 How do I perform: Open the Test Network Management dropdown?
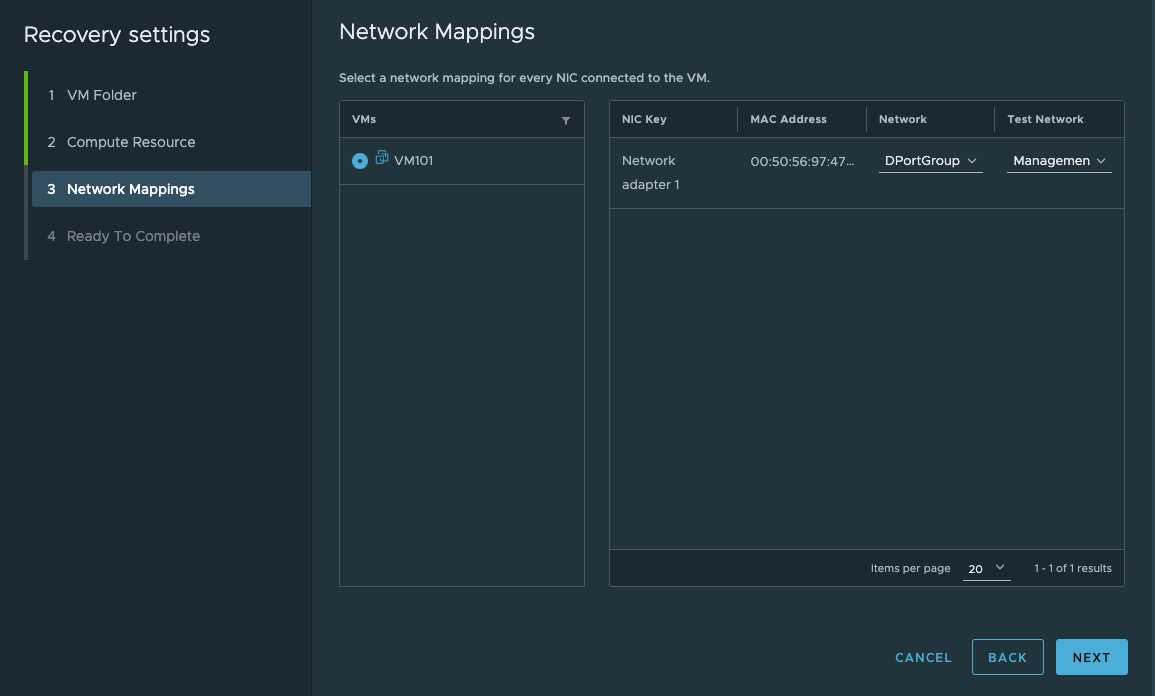(x=1059, y=161)
